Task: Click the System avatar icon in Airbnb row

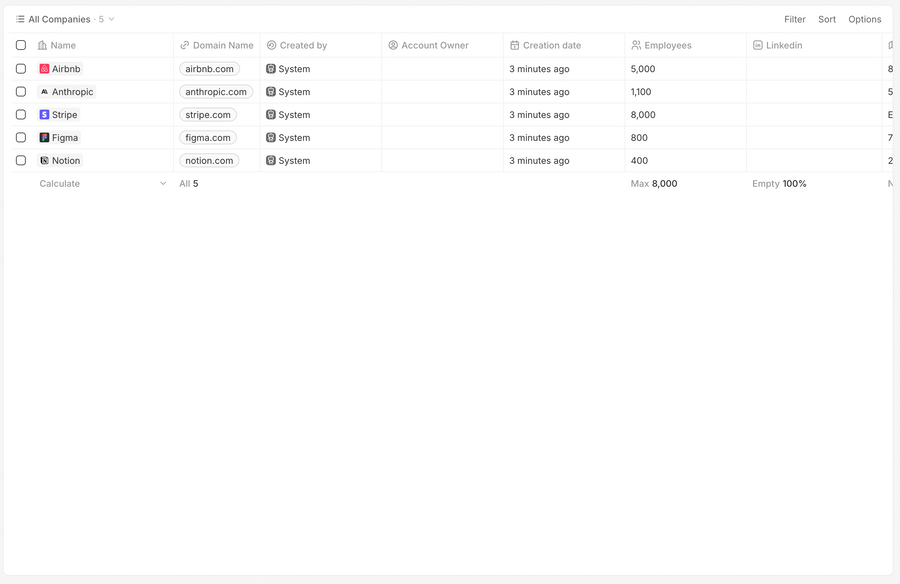Action: (x=269, y=68)
